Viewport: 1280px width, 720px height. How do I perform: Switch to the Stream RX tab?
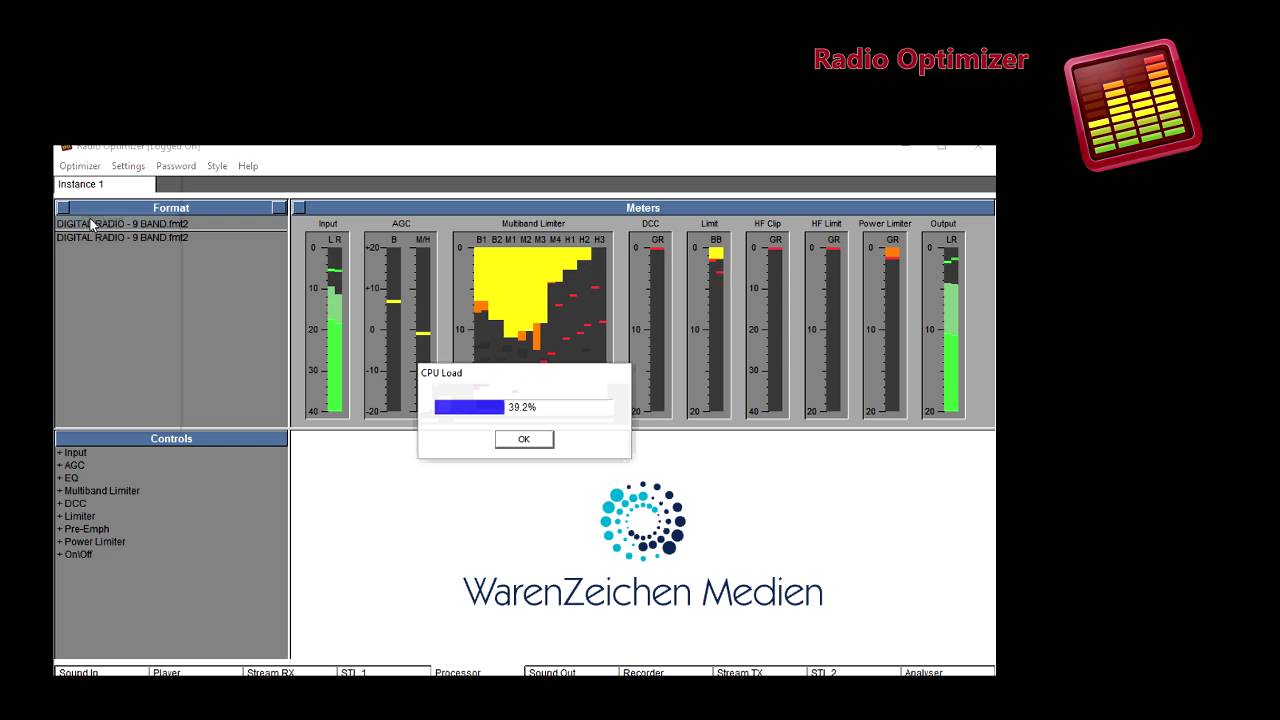tap(289, 671)
